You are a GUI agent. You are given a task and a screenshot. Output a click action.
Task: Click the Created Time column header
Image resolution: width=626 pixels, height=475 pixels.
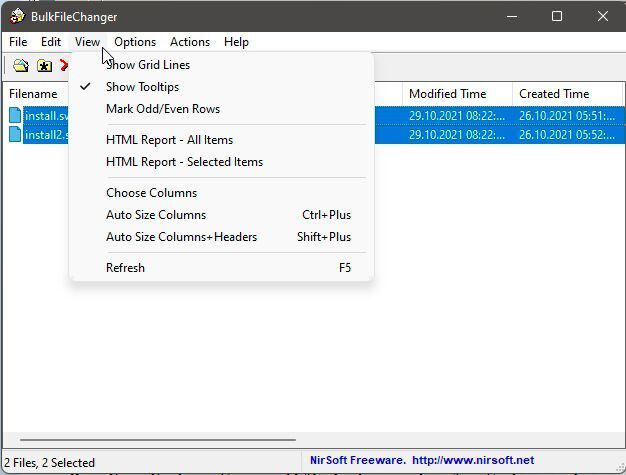pyautogui.click(x=554, y=94)
